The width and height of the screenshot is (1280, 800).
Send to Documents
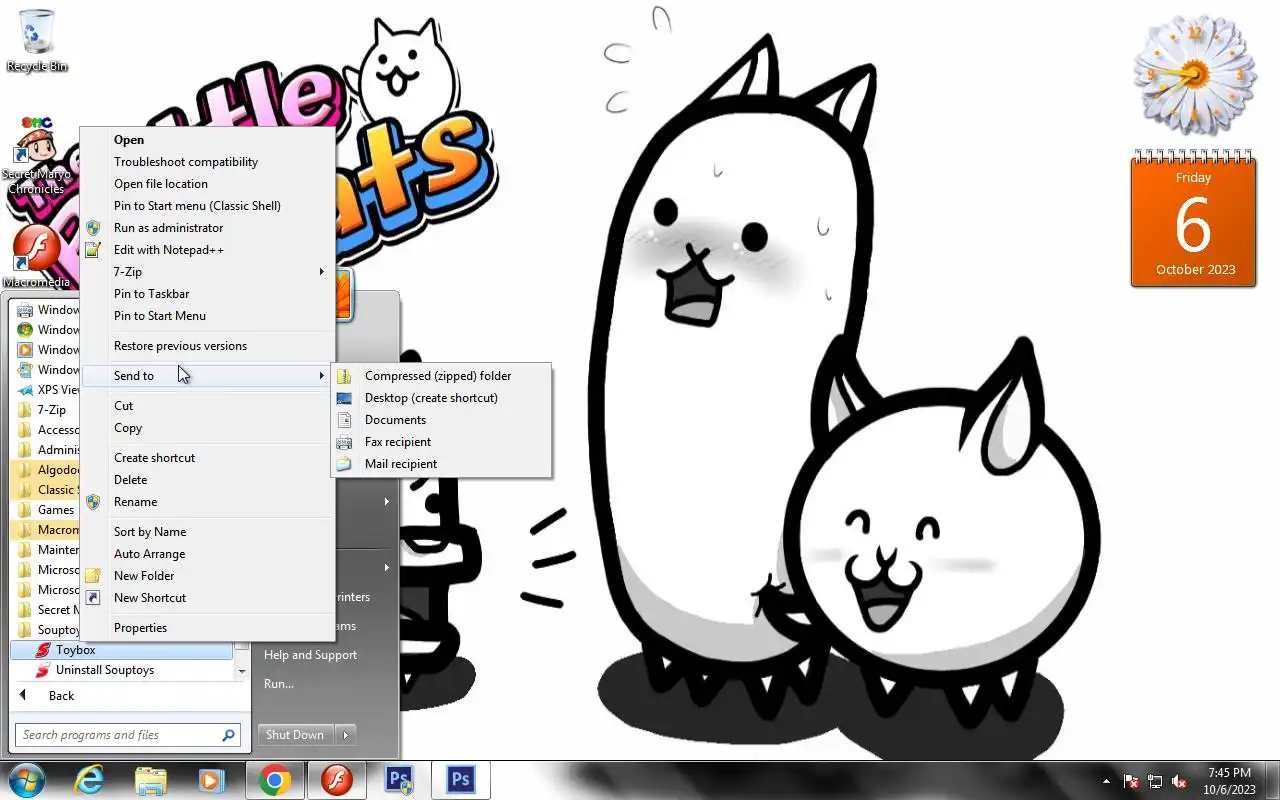pyautogui.click(x=441, y=420)
